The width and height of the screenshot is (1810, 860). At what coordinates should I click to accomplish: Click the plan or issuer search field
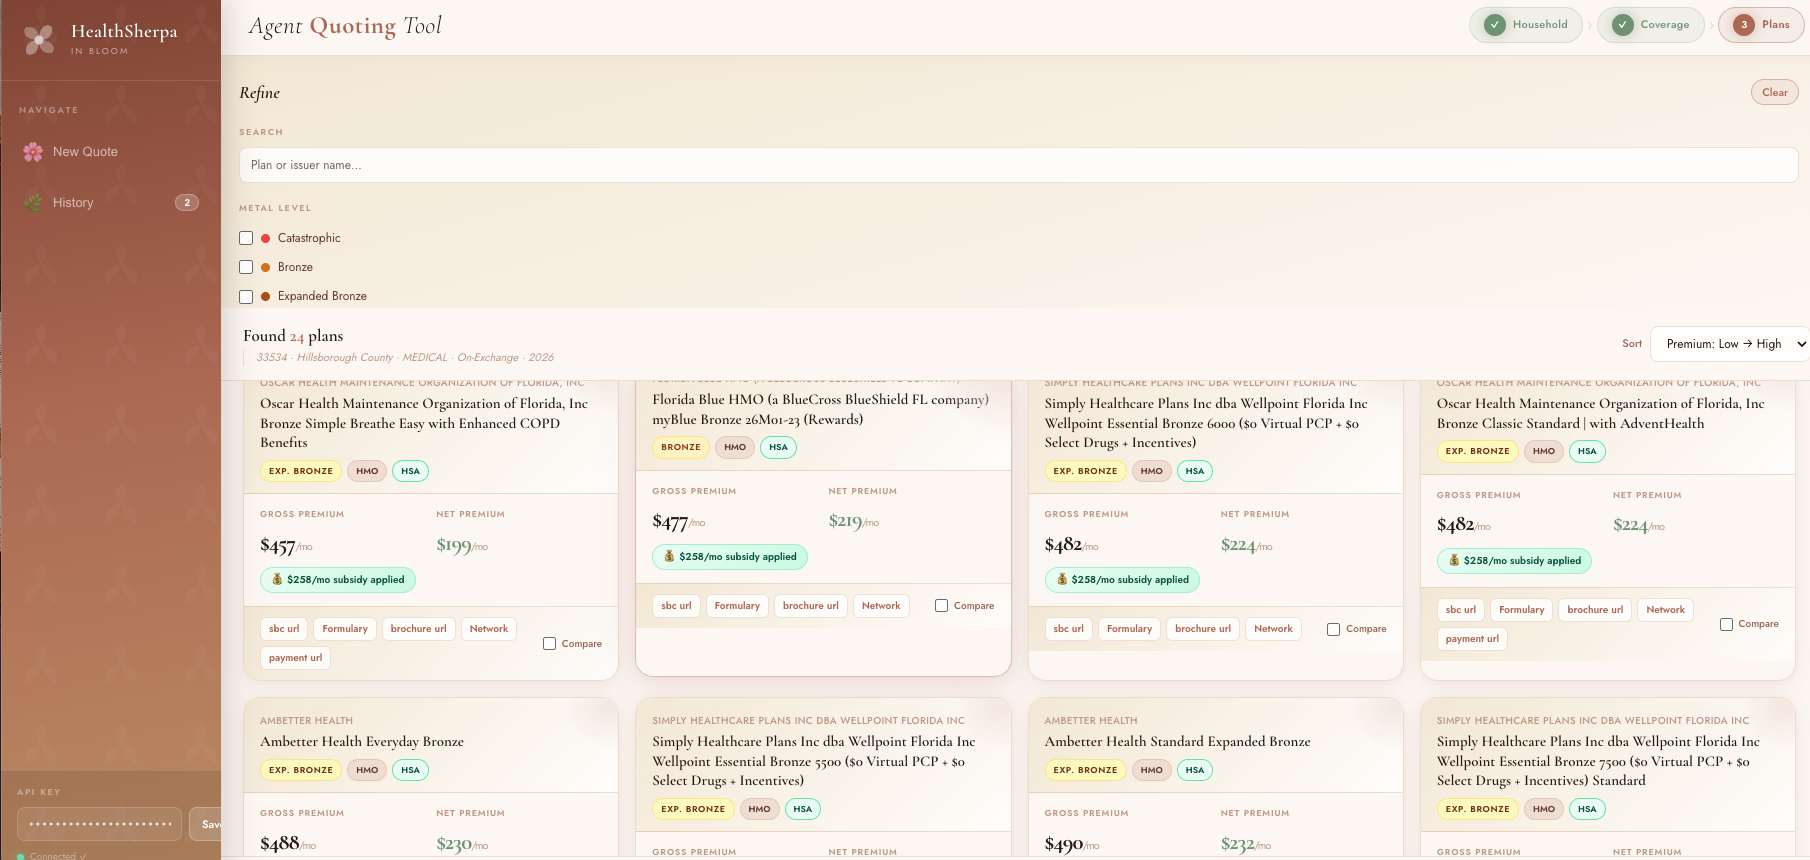[1018, 165]
